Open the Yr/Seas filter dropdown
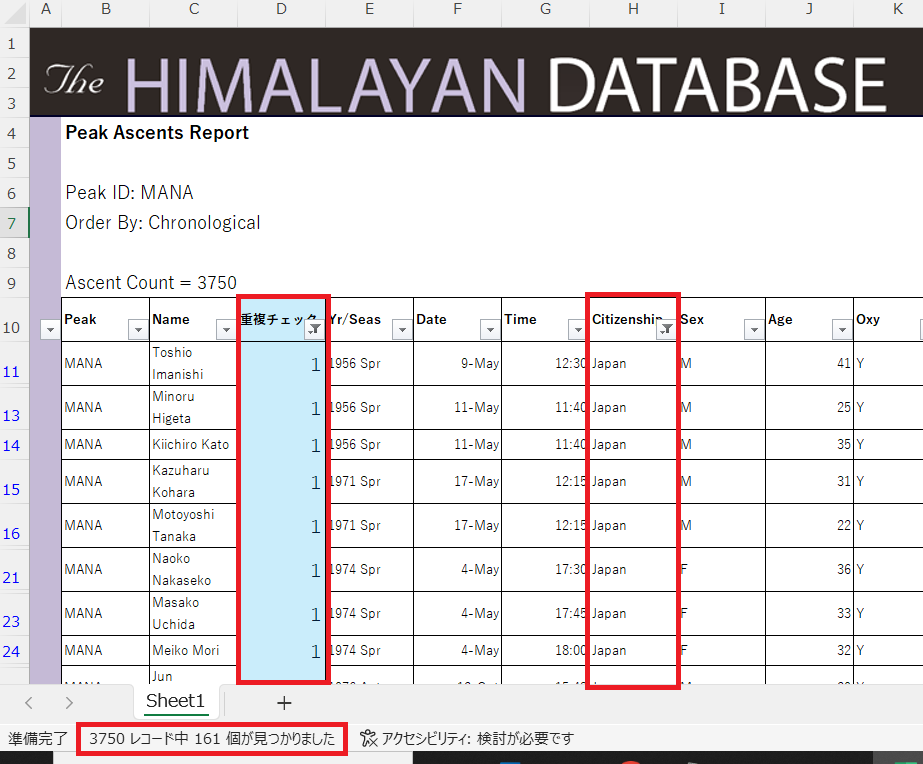Image resolution: width=923 pixels, height=764 pixels. pos(401,329)
